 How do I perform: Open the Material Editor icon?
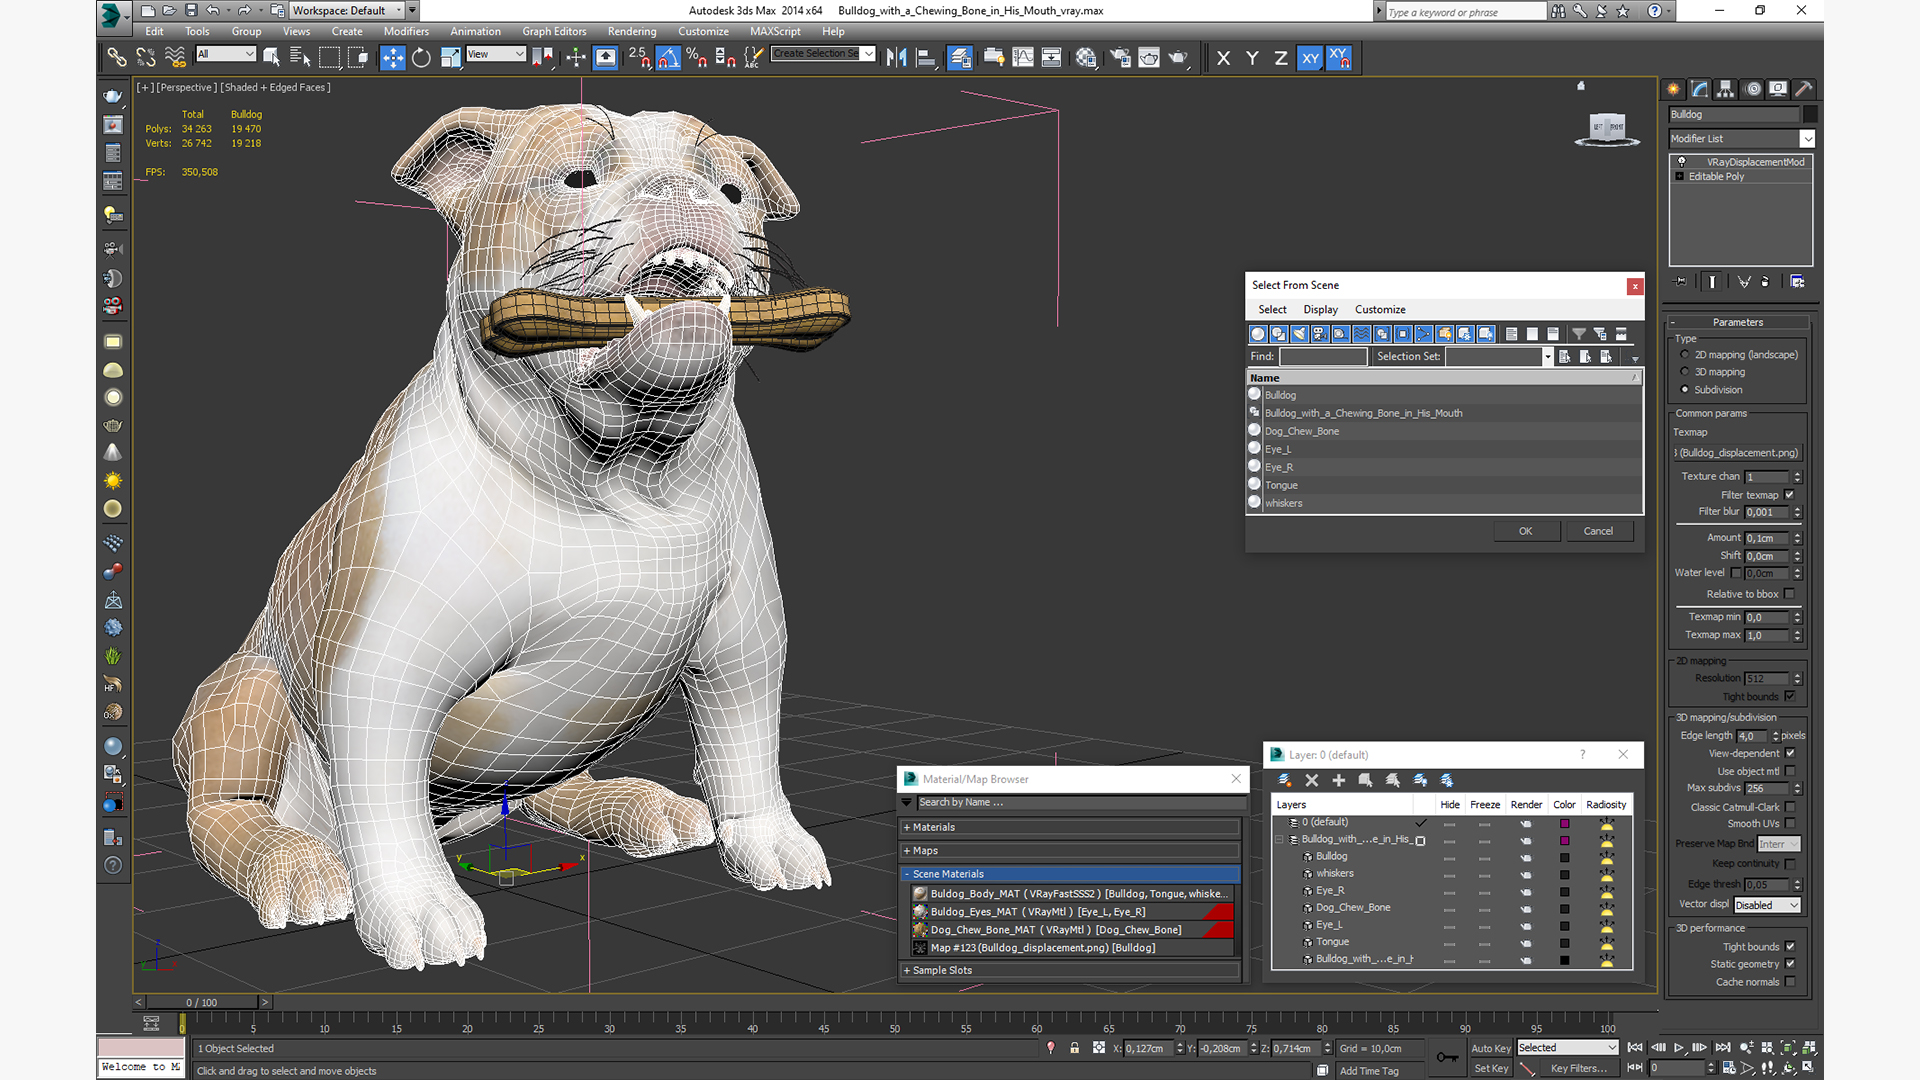pos(1086,58)
